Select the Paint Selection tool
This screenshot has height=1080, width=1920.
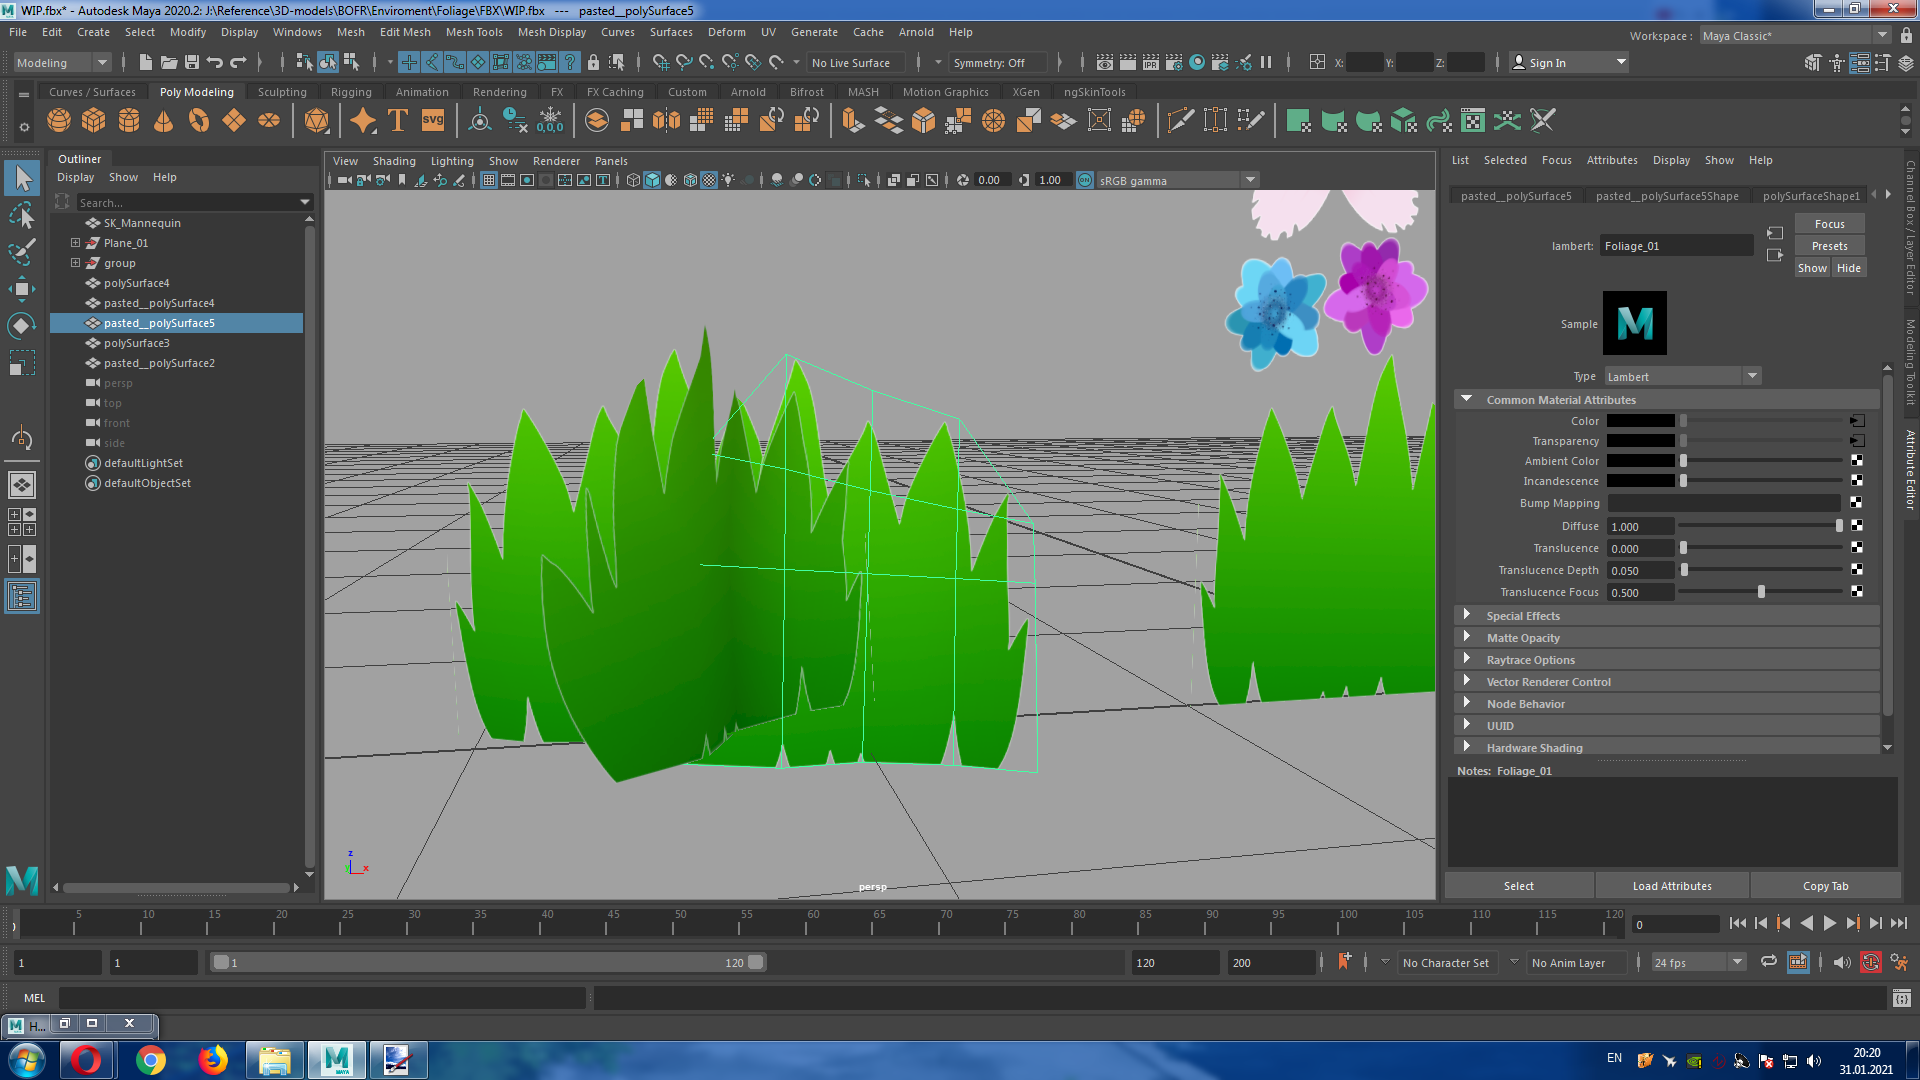pos(21,252)
